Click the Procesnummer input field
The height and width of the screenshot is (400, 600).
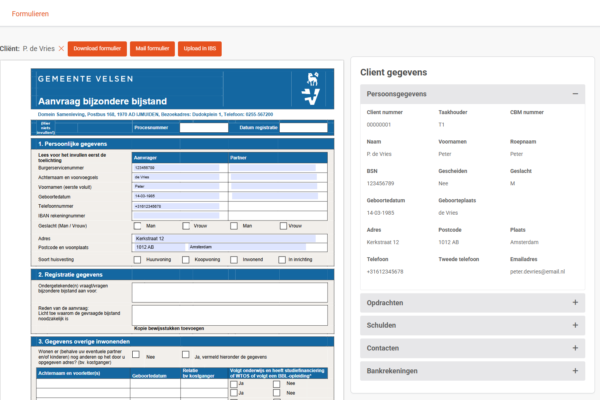(x=204, y=127)
